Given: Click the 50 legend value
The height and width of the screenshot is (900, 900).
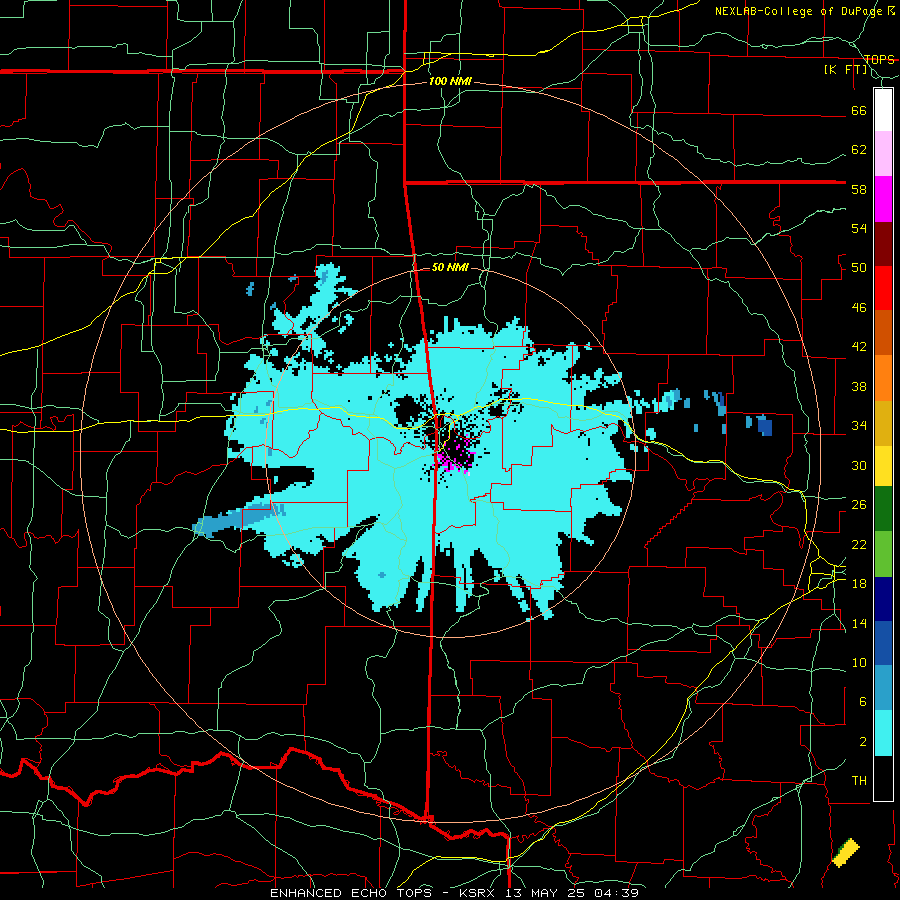Looking at the screenshot, I should (x=859, y=268).
